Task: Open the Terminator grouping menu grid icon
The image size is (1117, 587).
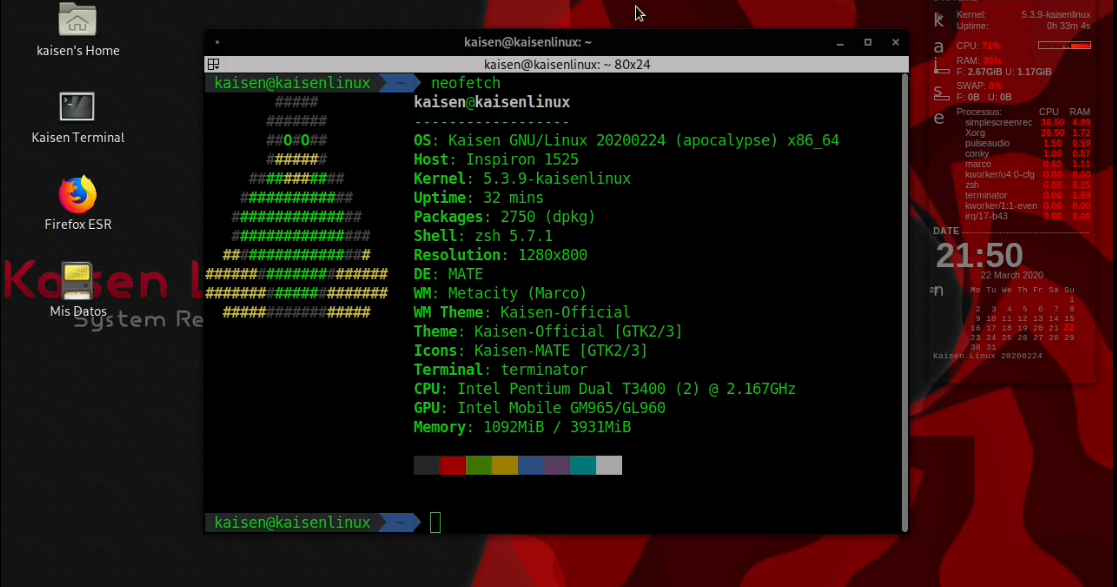Action: pyautogui.click(x=214, y=63)
